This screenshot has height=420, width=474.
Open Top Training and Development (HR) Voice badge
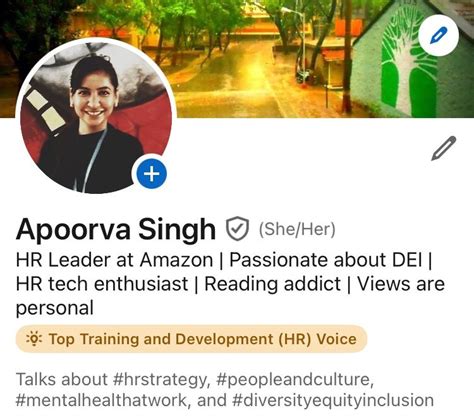[x=191, y=339]
